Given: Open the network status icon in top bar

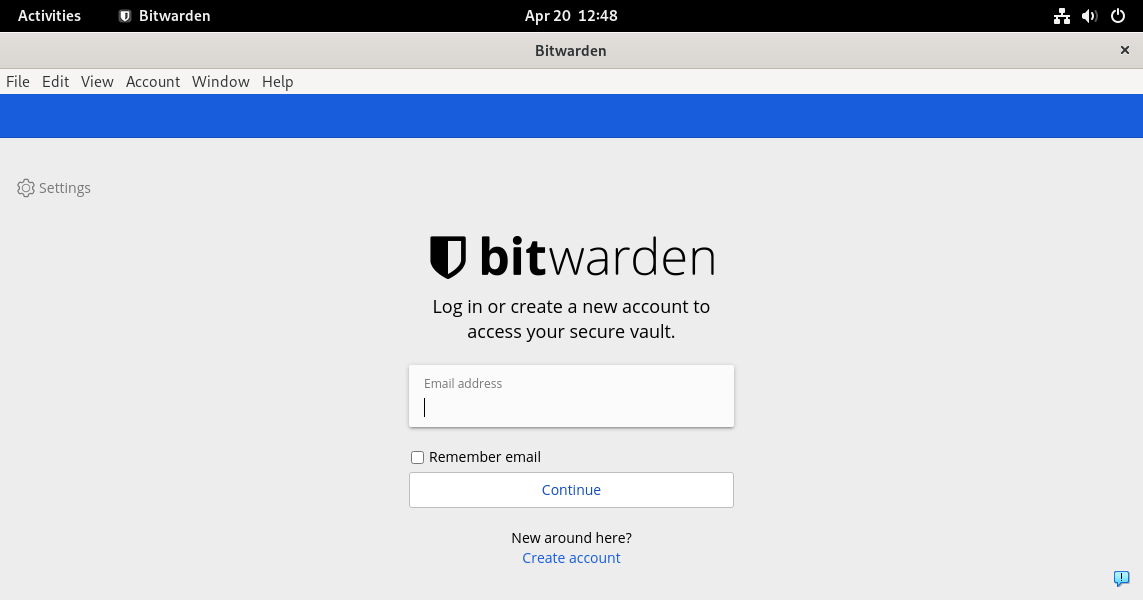Looking at the screenshot, I should click(1061, 16).
